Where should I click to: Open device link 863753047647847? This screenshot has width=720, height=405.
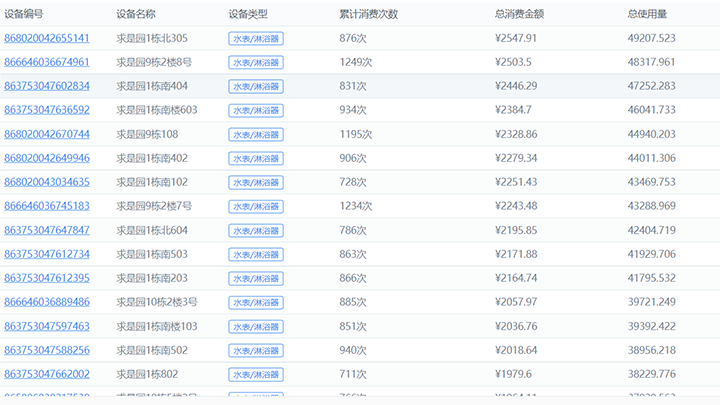[47, 230]
